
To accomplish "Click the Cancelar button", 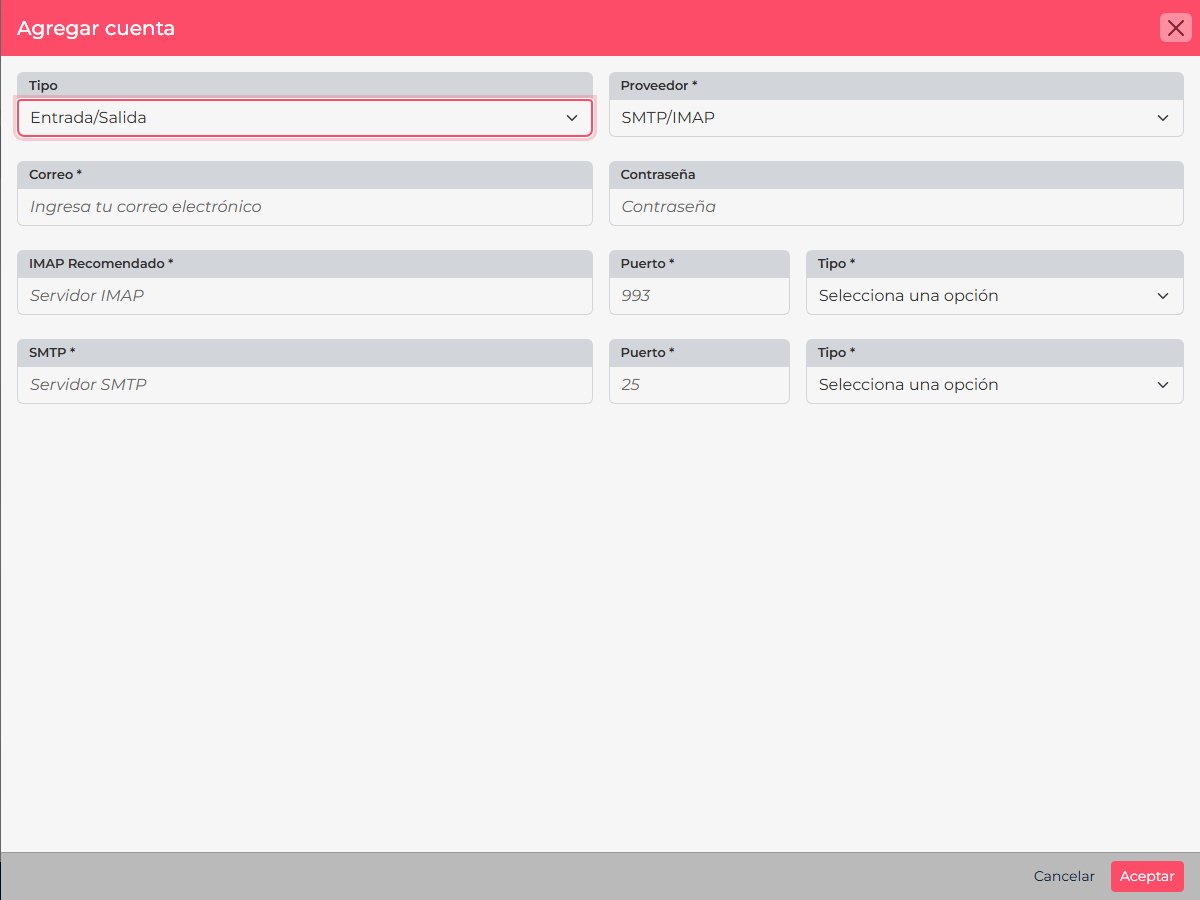I will coord(1064,876).
